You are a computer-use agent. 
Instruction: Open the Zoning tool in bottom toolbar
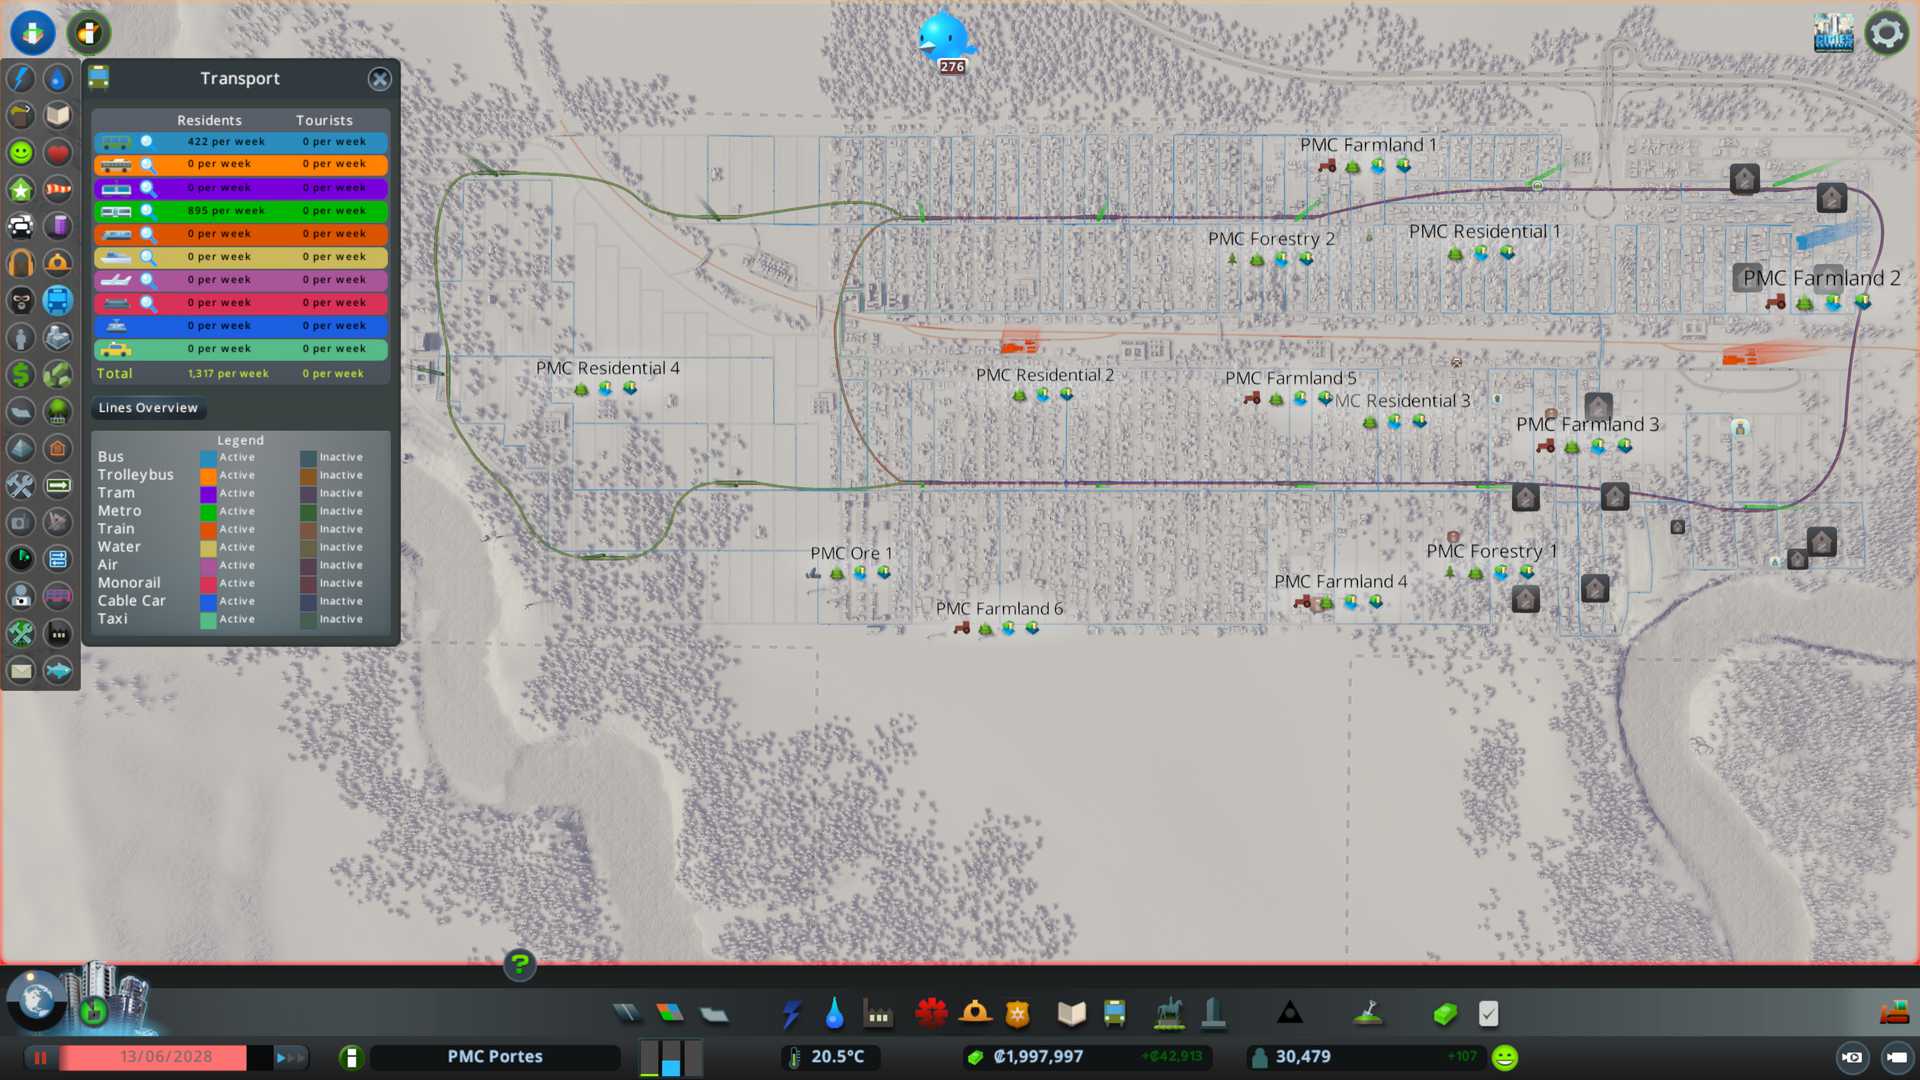click(670, 1014)
